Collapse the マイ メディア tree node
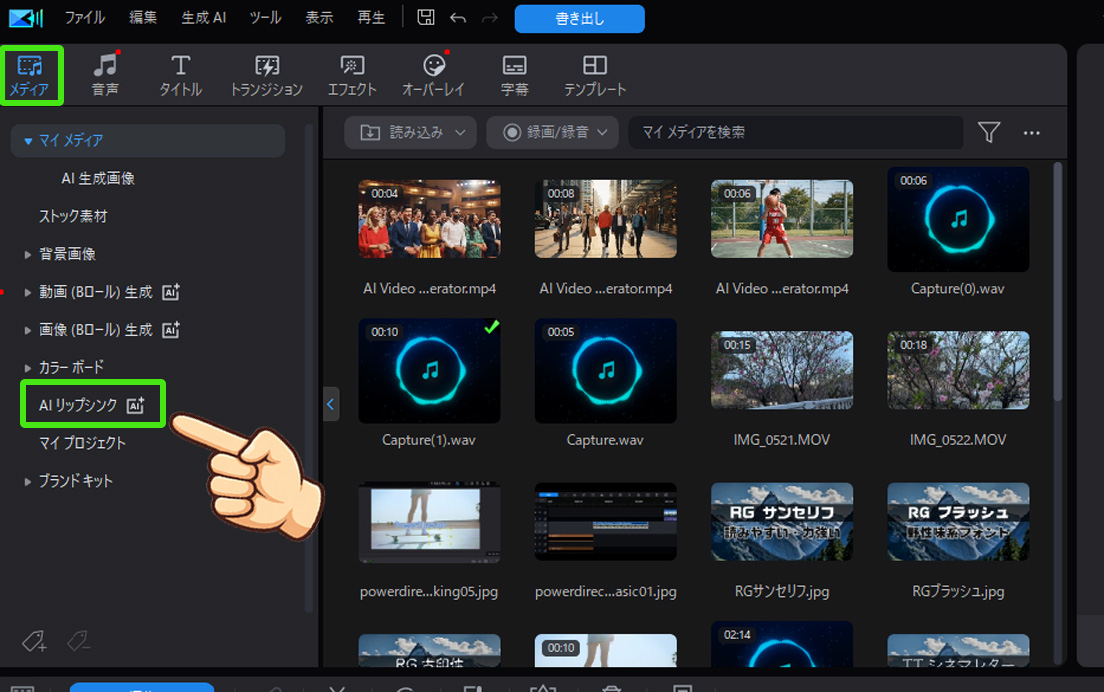 tap(28, 141)
